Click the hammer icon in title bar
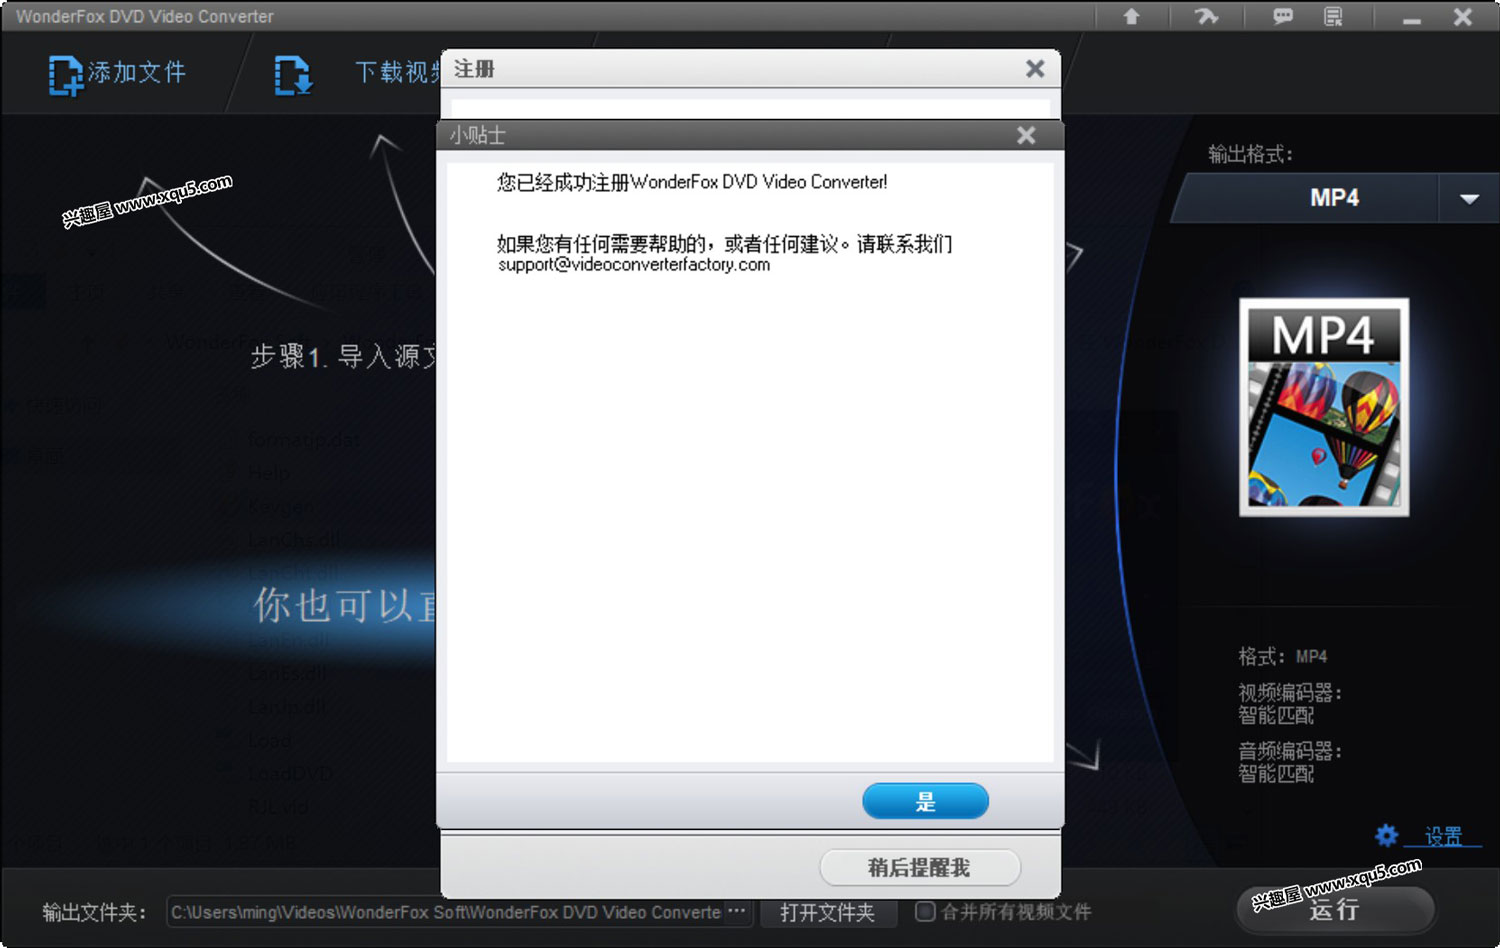 coord(1206,16)
